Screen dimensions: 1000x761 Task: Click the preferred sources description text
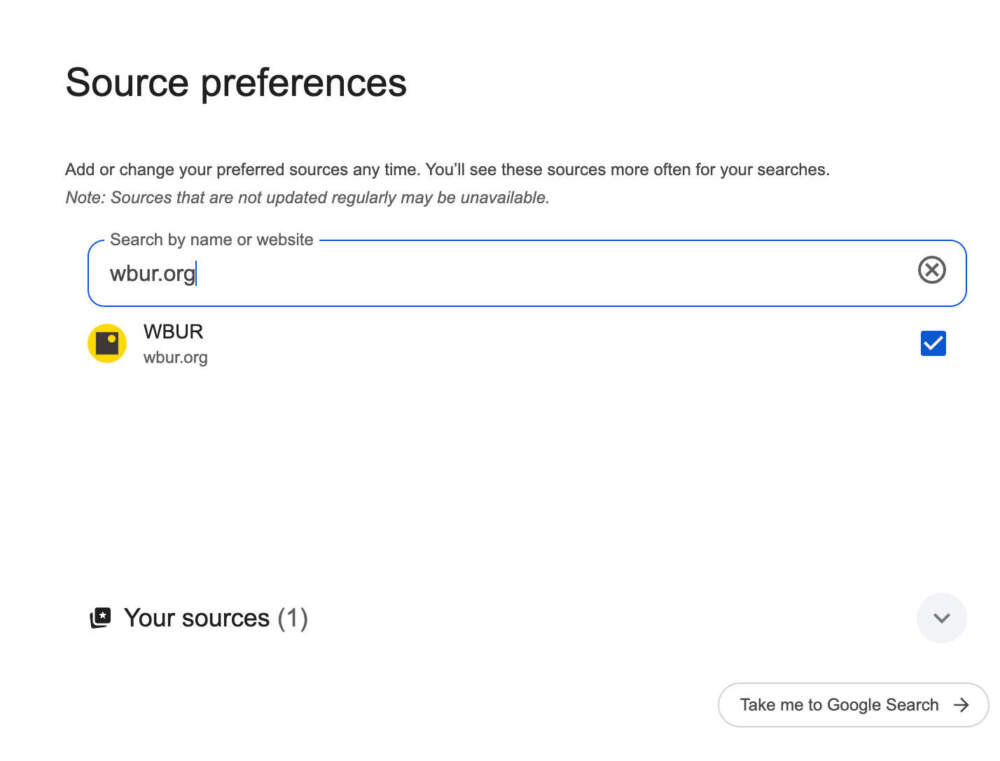click(447, 170)
